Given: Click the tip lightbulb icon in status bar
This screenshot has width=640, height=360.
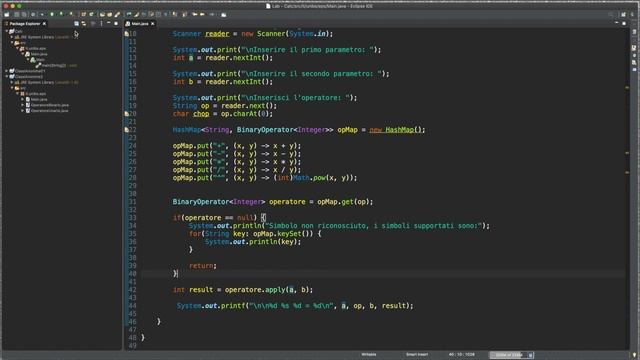Looking at the screenshot, I should coord(634,355).
